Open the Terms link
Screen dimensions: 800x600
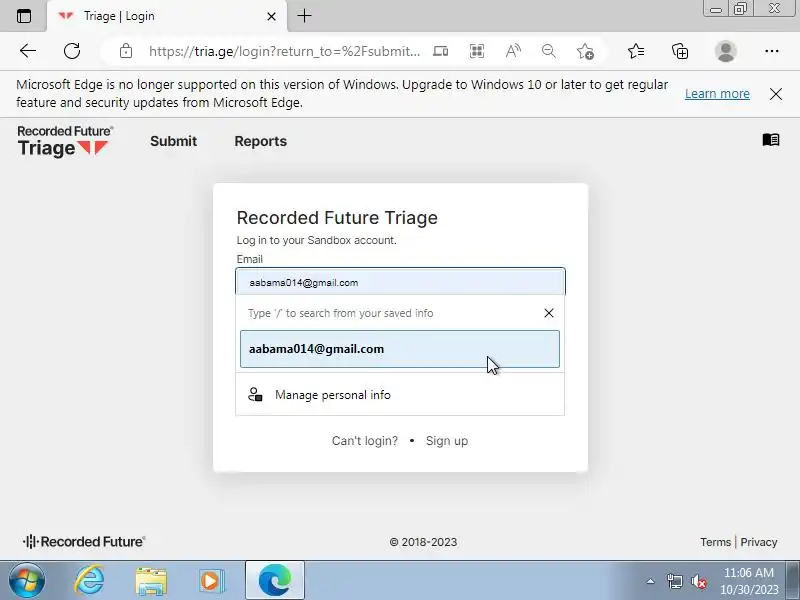tap(715, 542)
